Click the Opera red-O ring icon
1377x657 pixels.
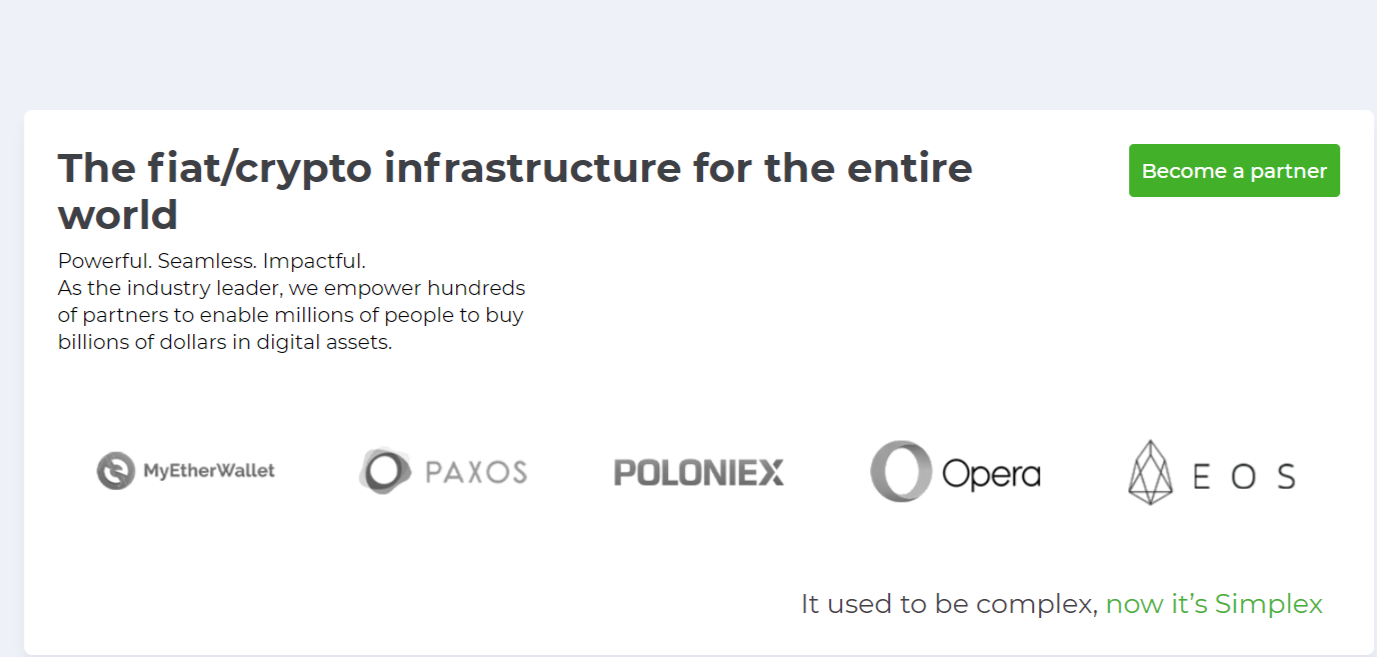click(x=901, y=471)
